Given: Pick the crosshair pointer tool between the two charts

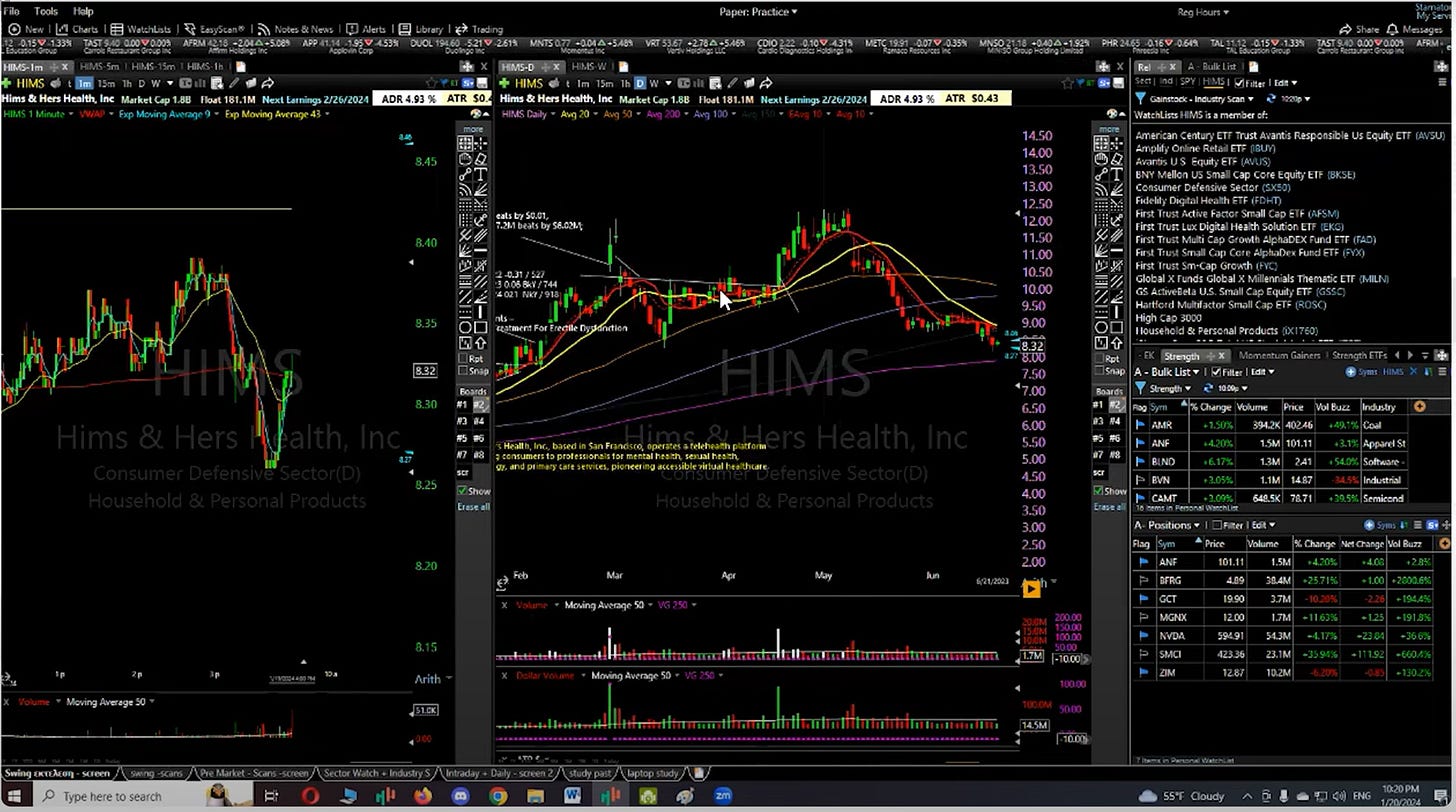Looking at the screenshot, I should 480,142.
